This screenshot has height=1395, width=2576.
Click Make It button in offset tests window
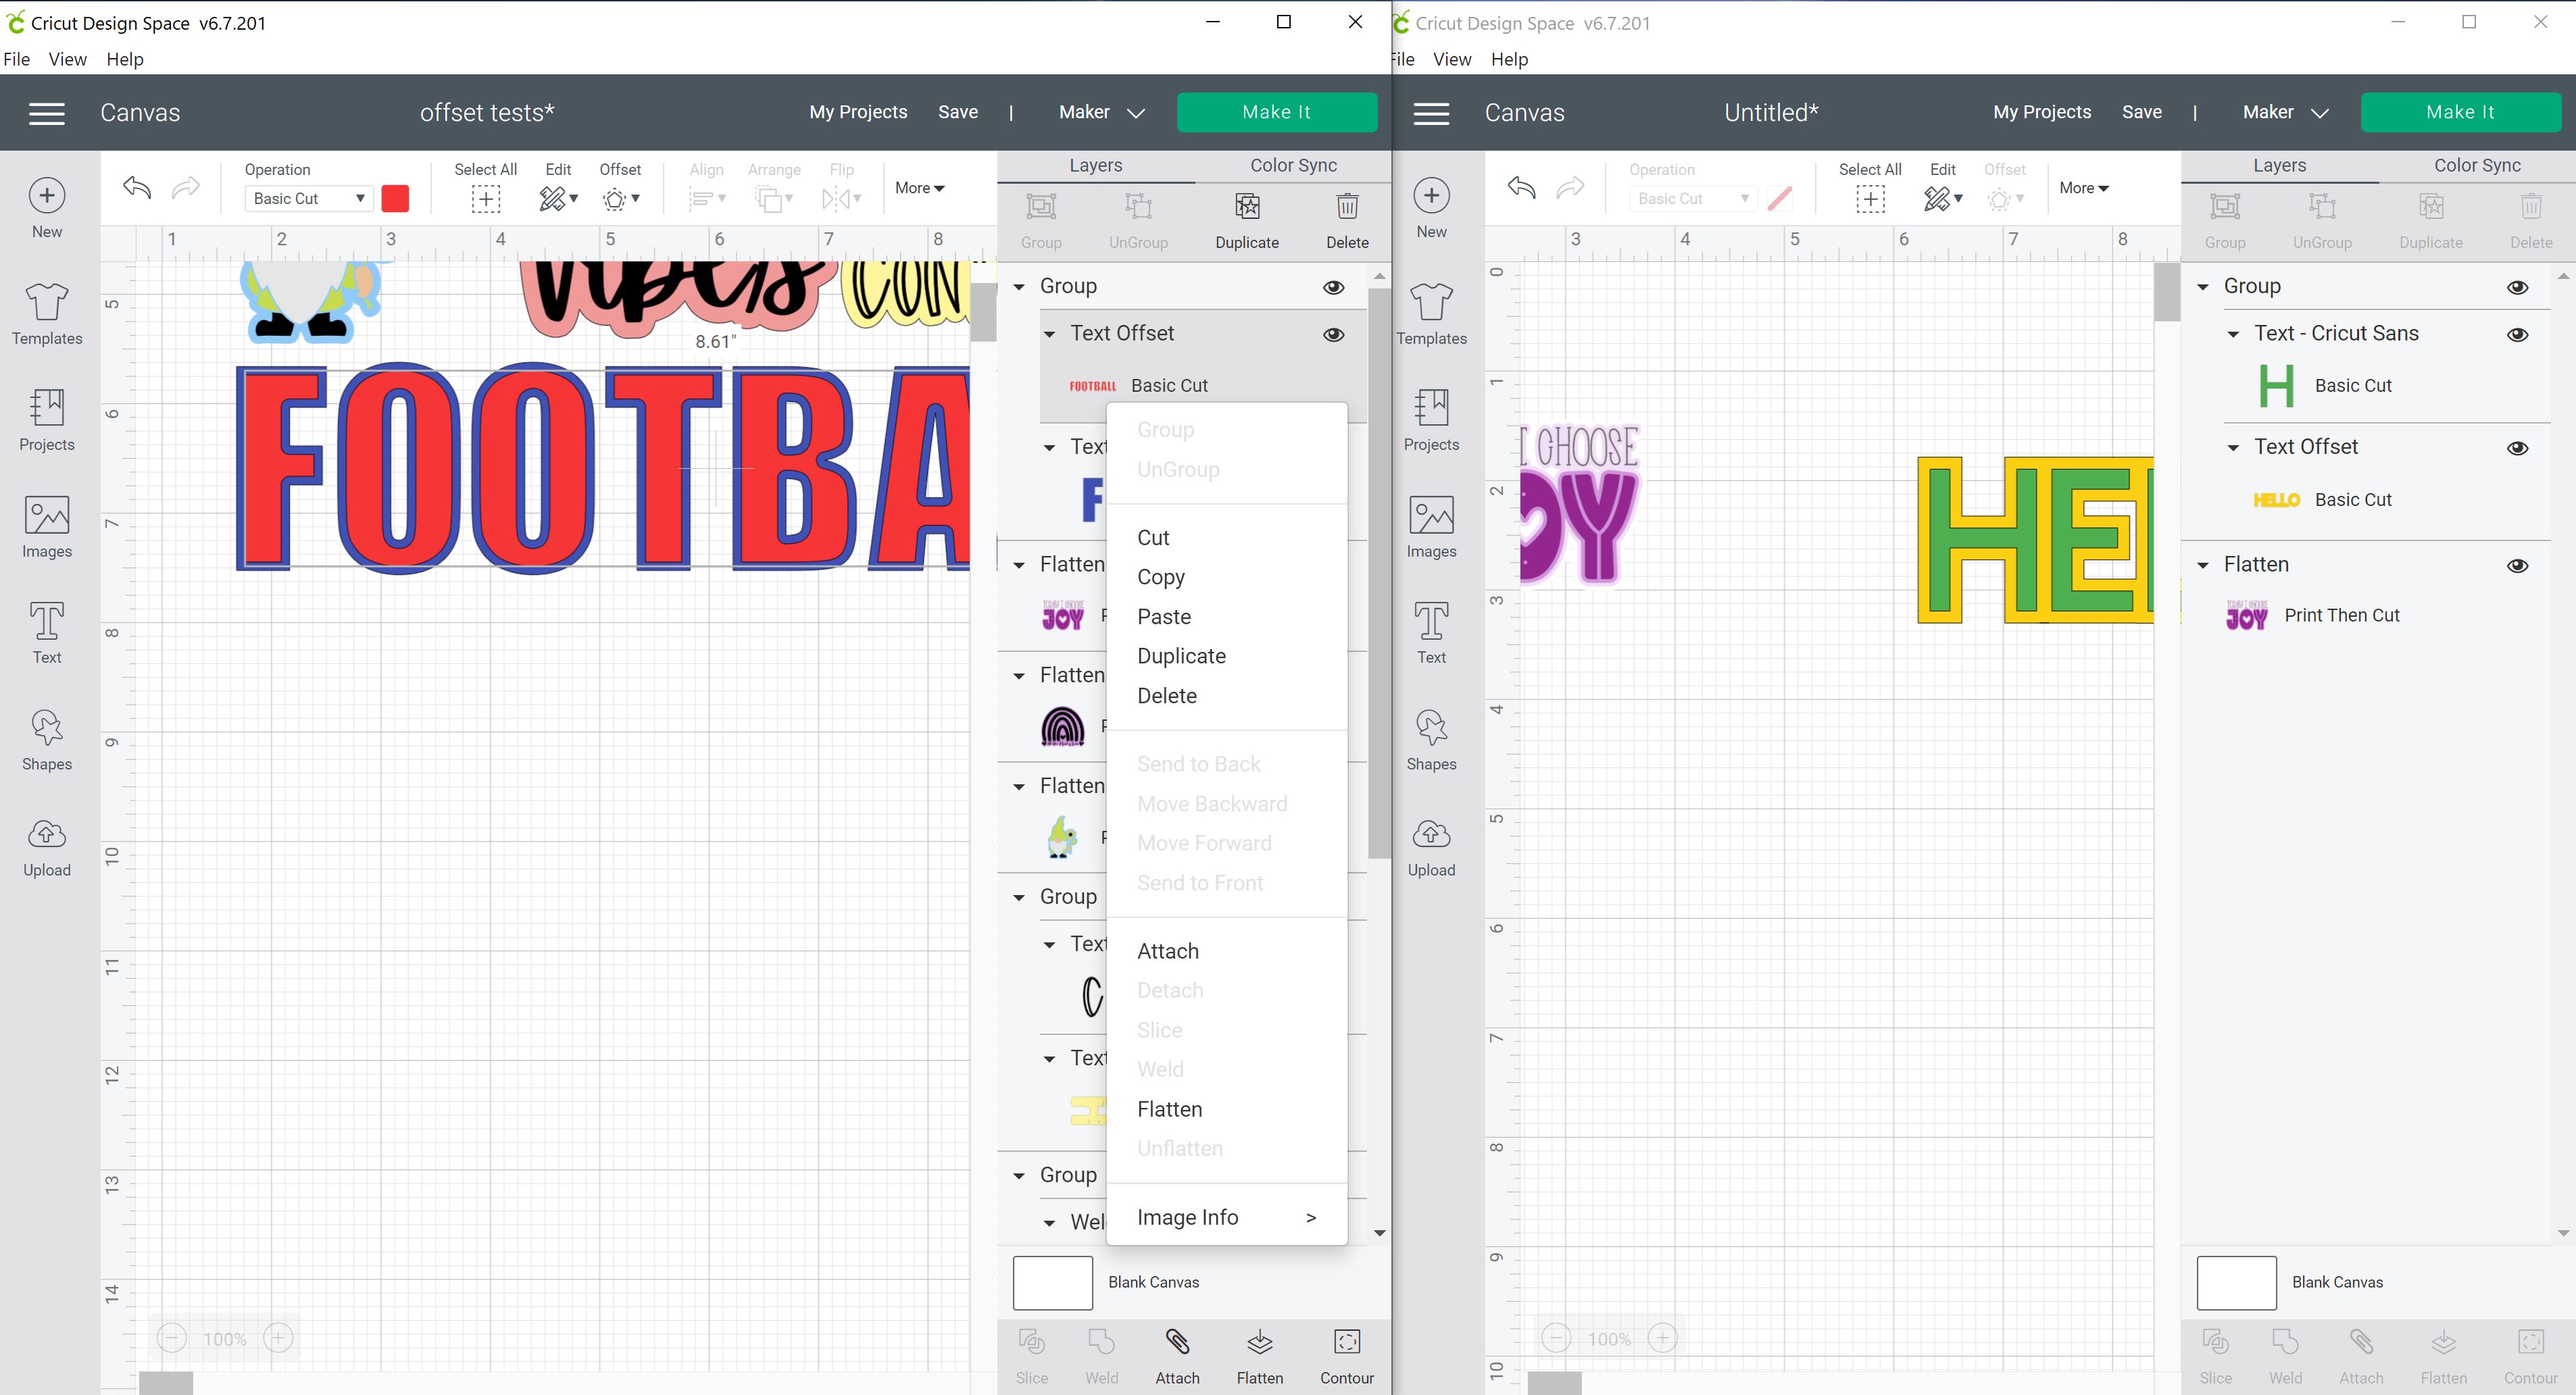click(1276, 113)
